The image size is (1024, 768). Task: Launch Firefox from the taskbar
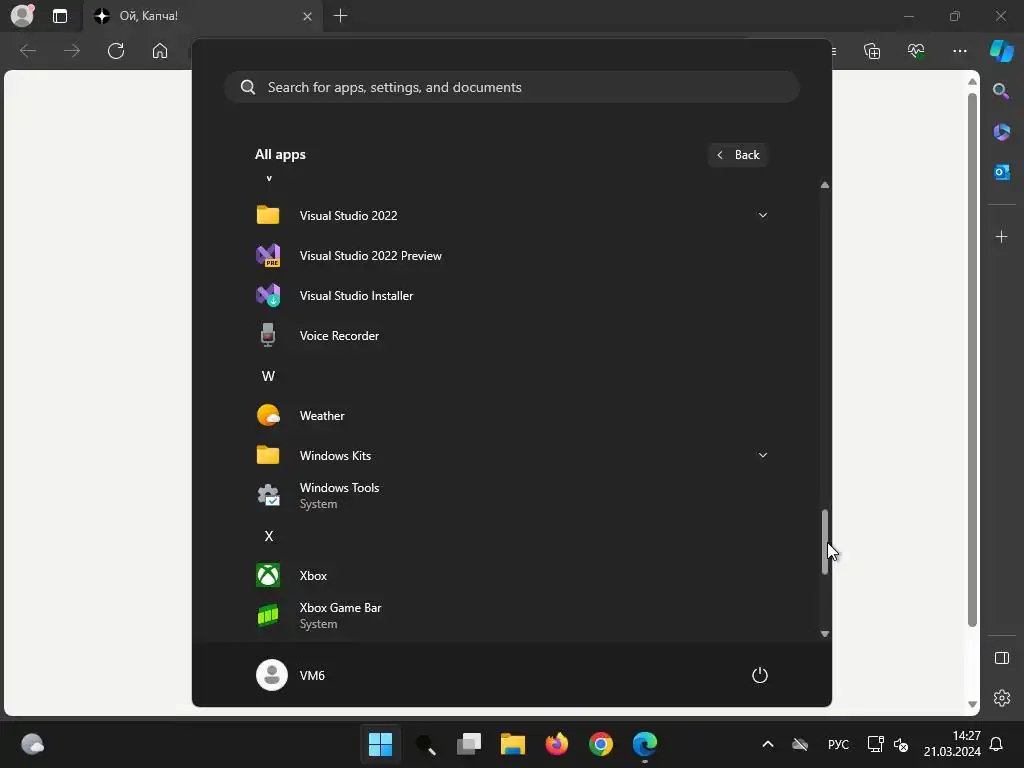point(556,744)
